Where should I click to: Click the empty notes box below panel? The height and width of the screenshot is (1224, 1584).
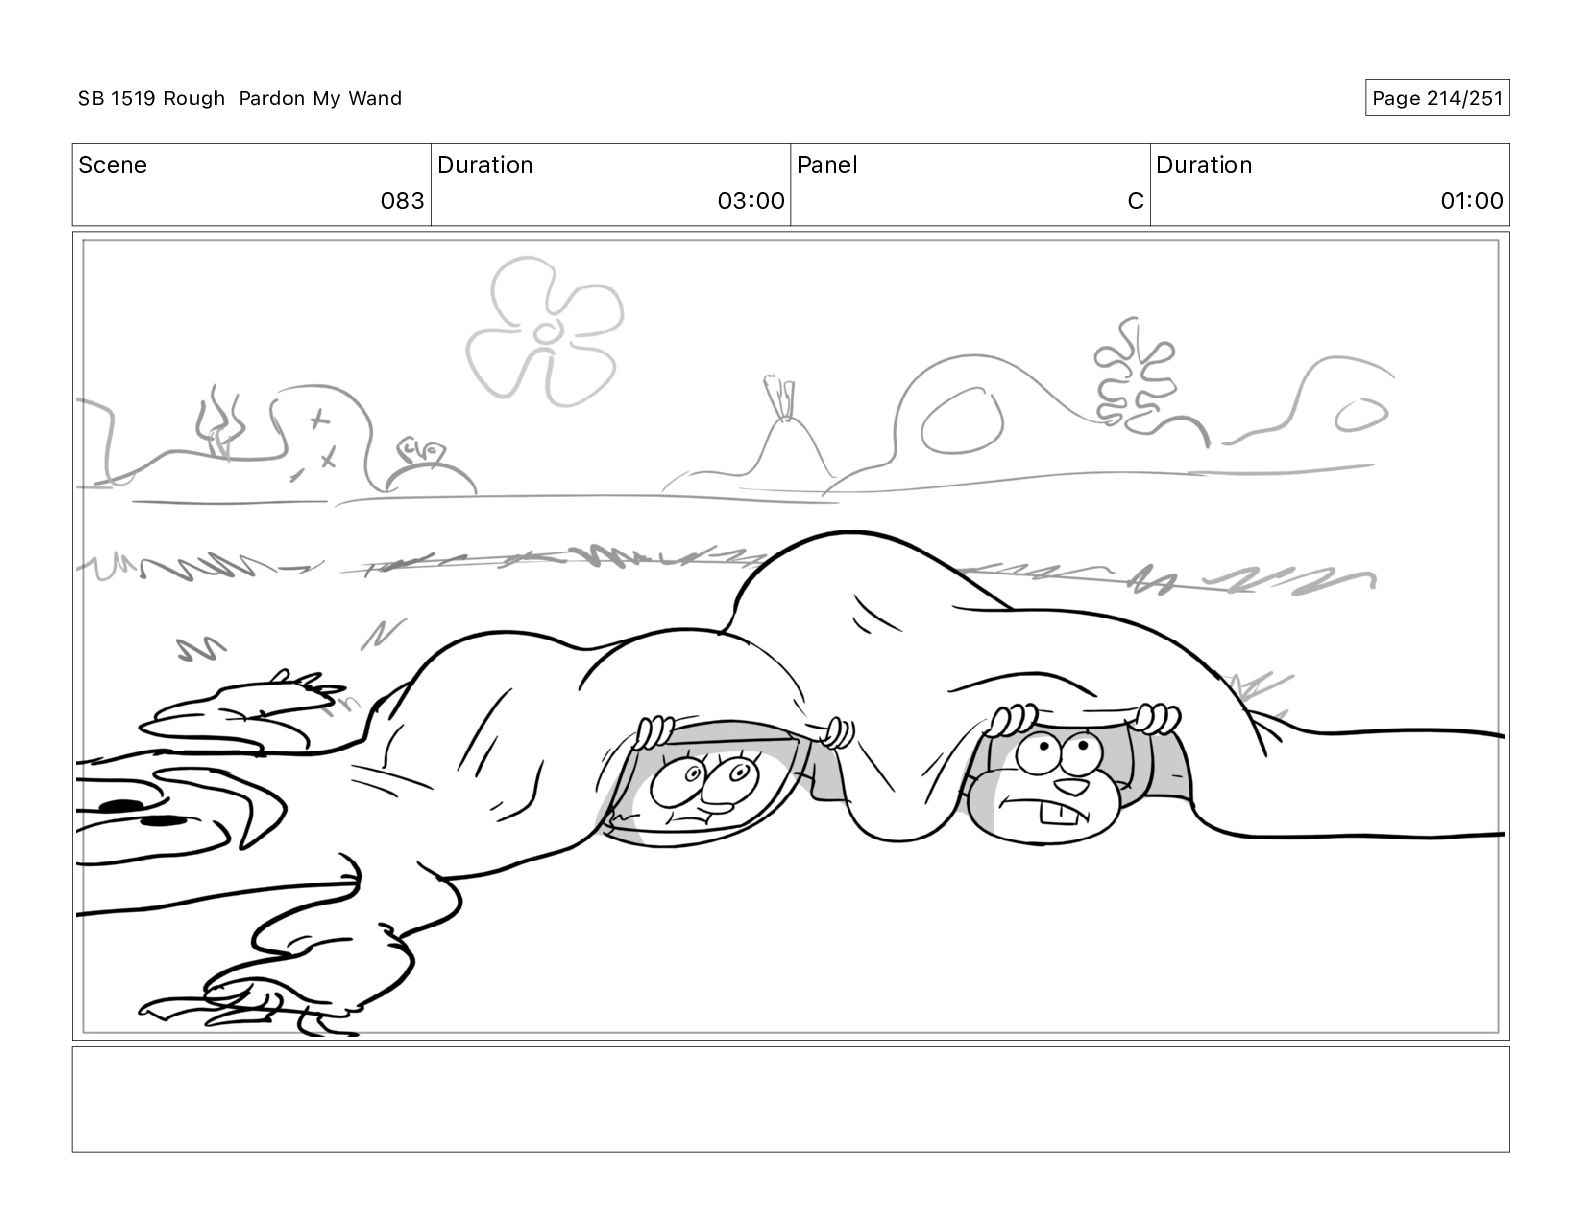coord(790,1099)
